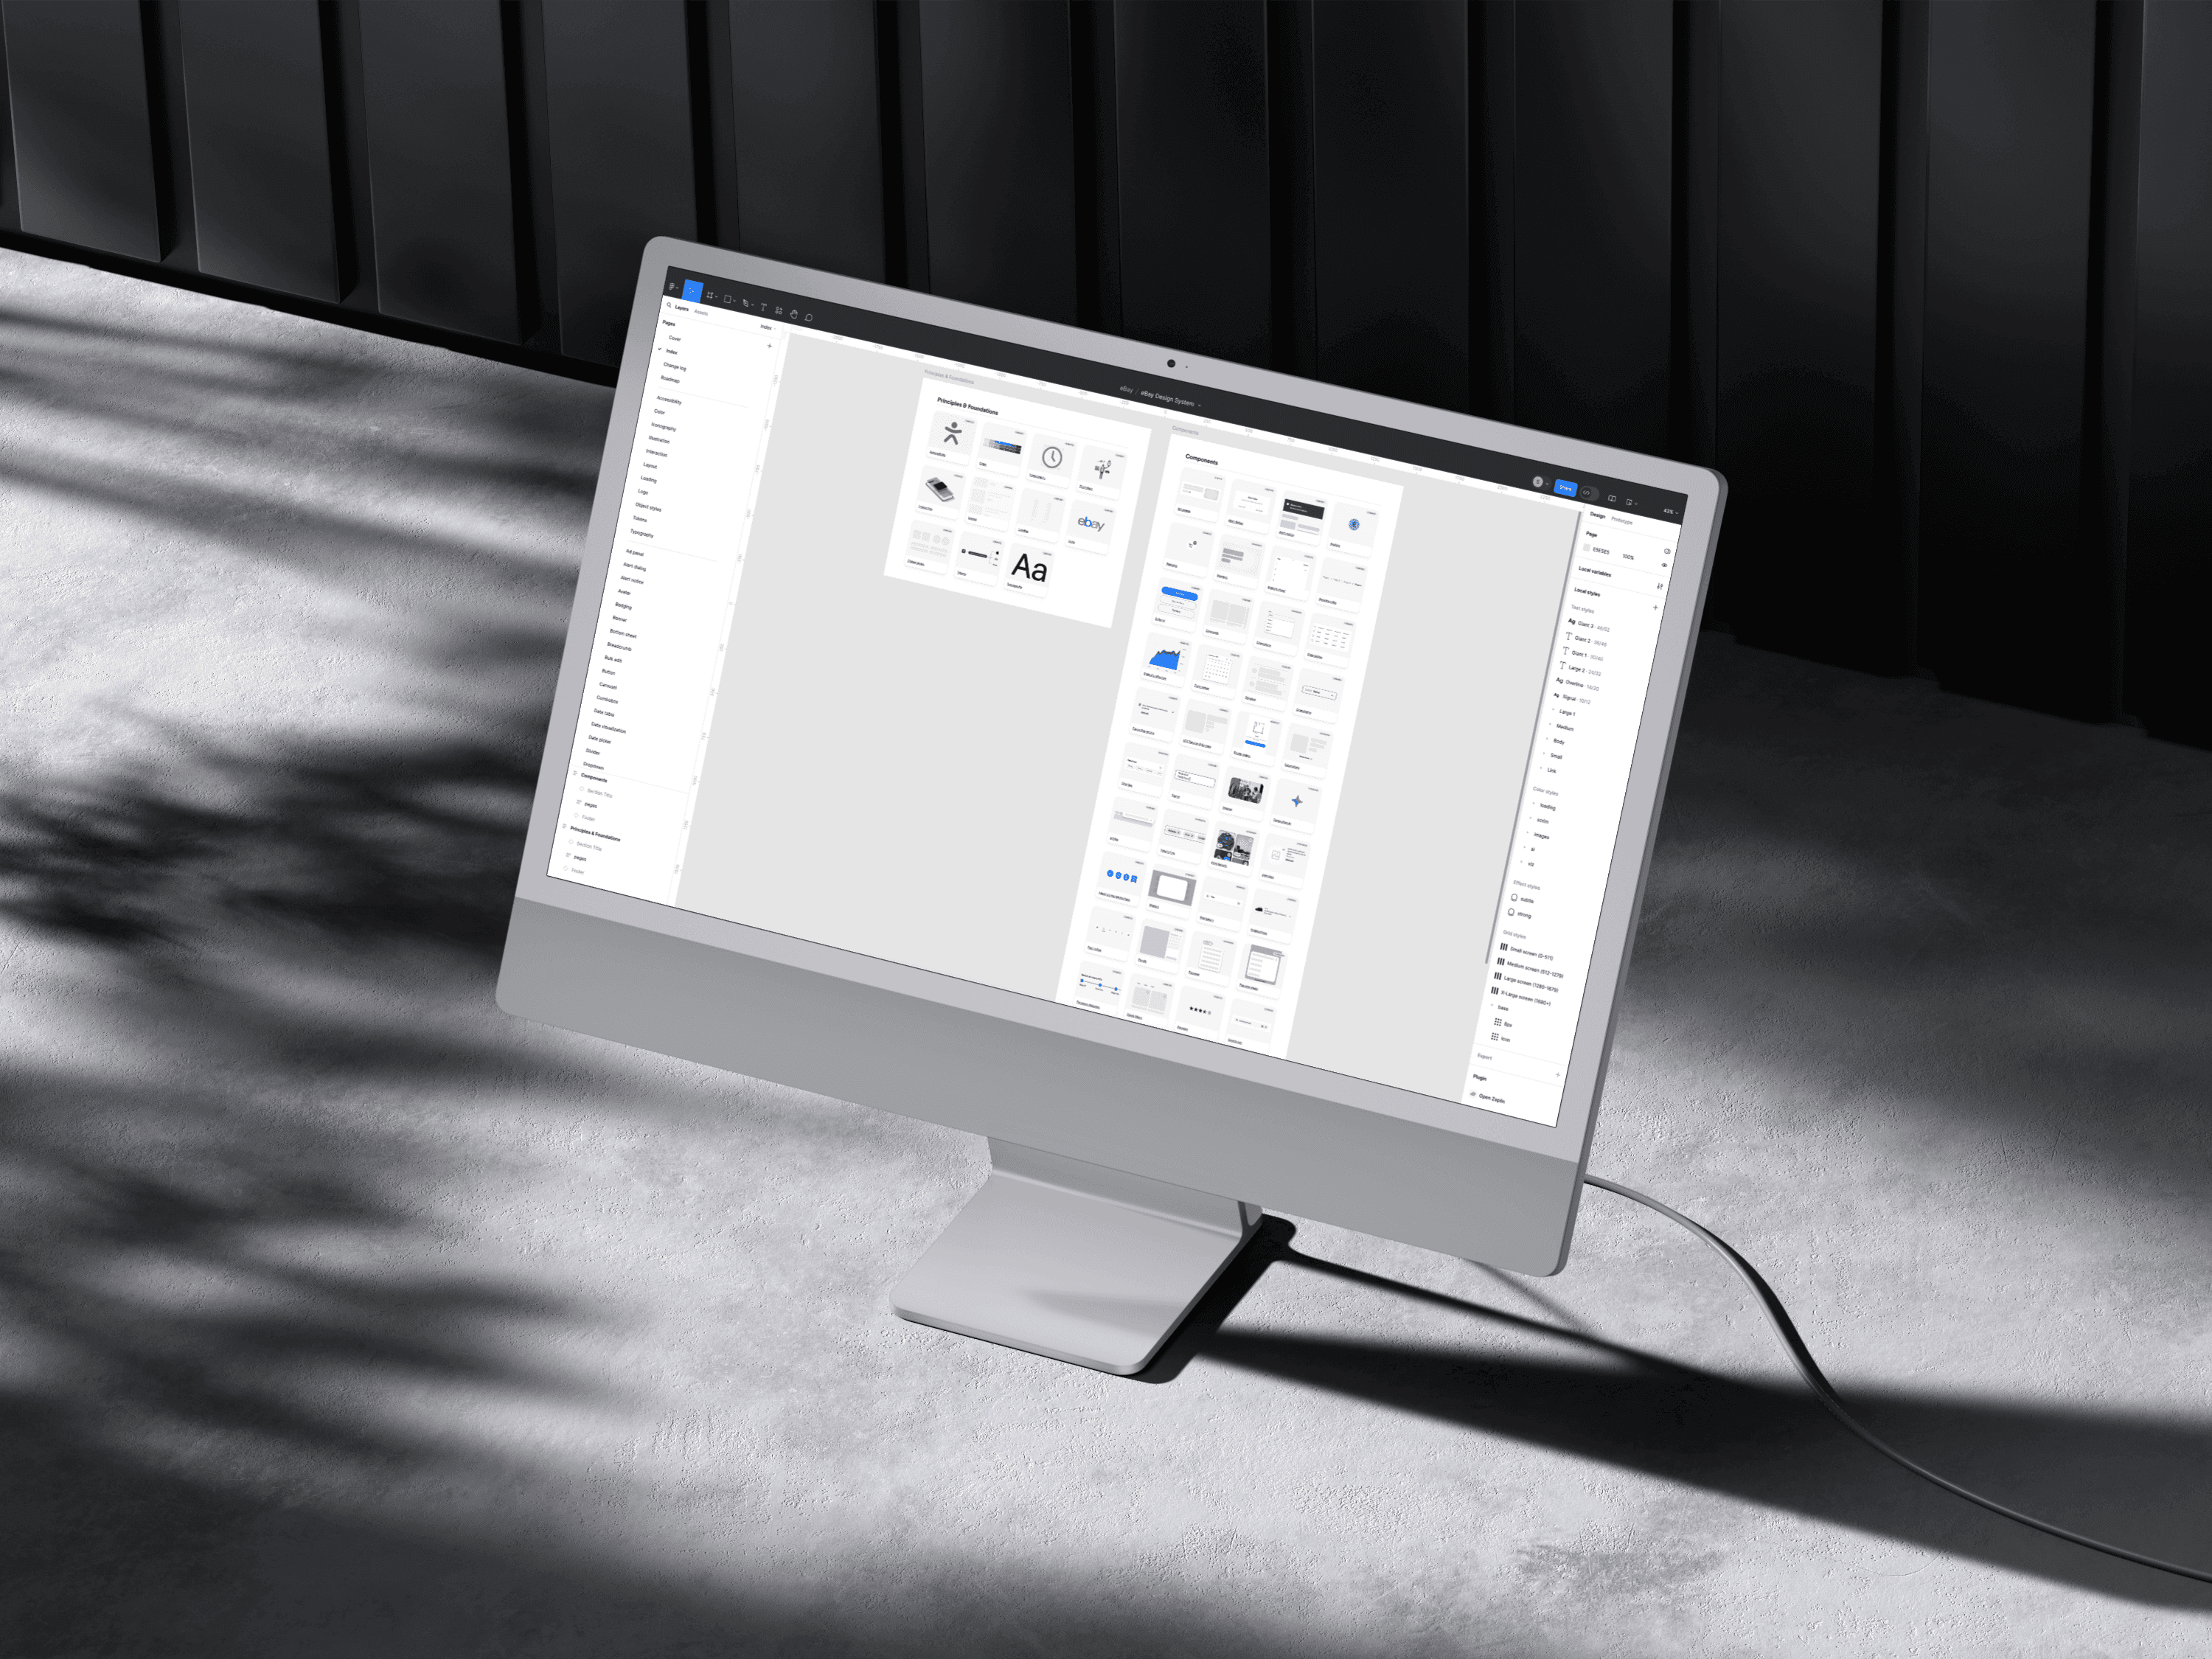
Task: Add a plugin with plus icon
Action: 1557,1075
